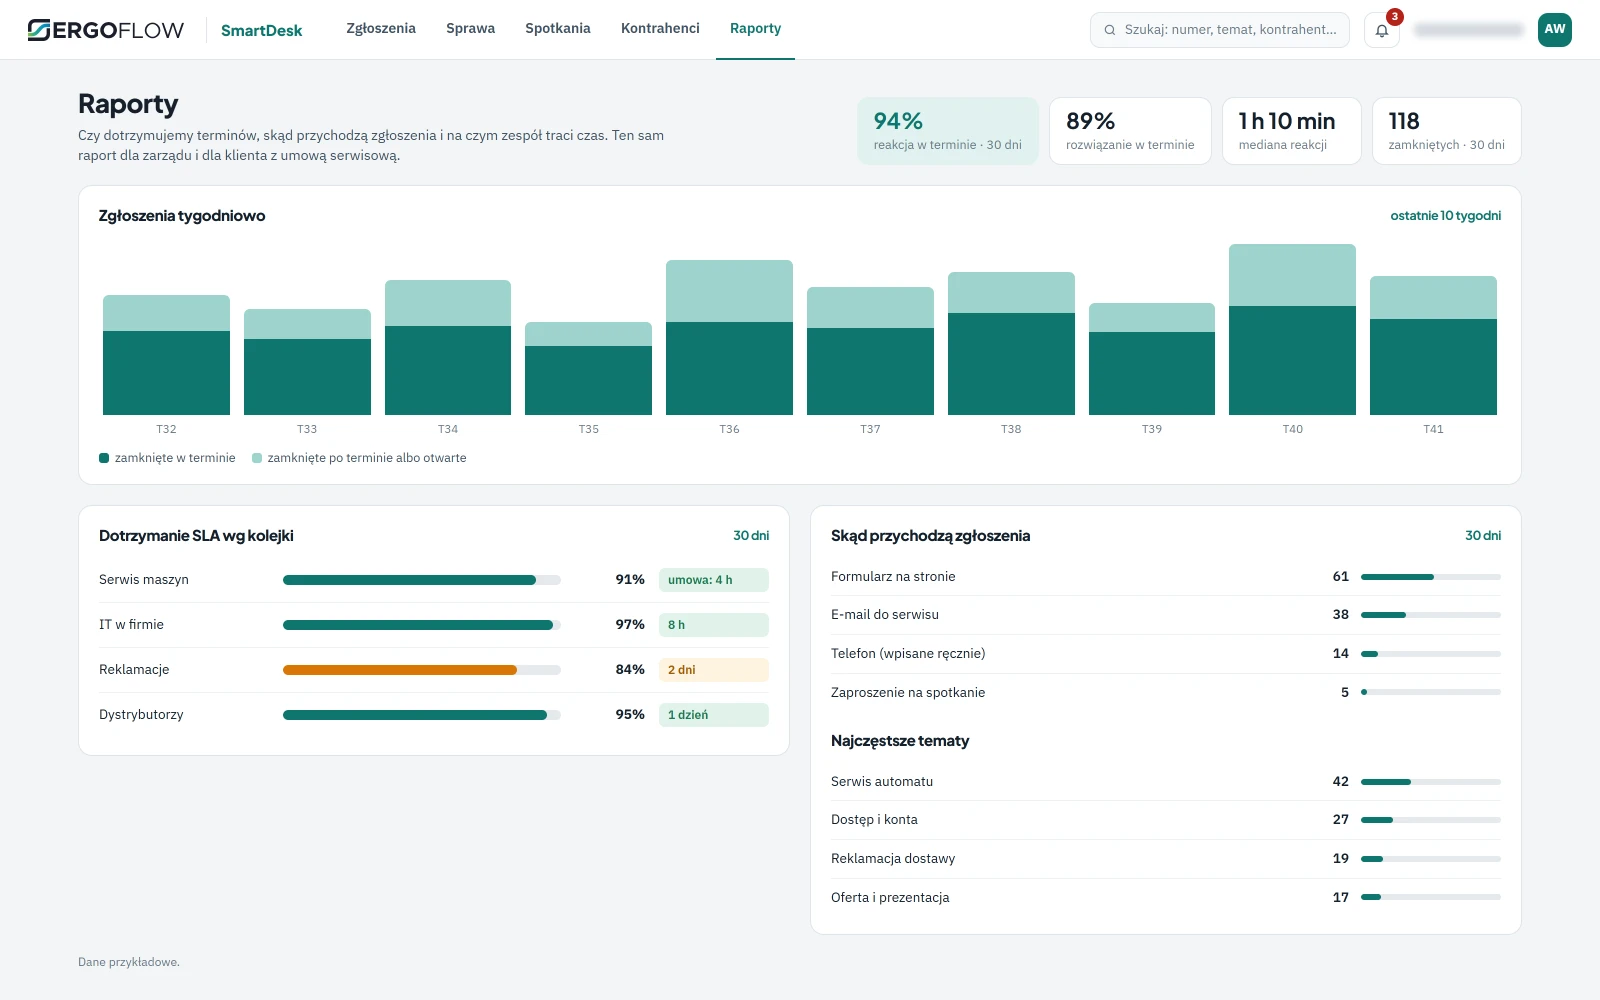Open the Zgłoszenia tab

click(381, 29)
